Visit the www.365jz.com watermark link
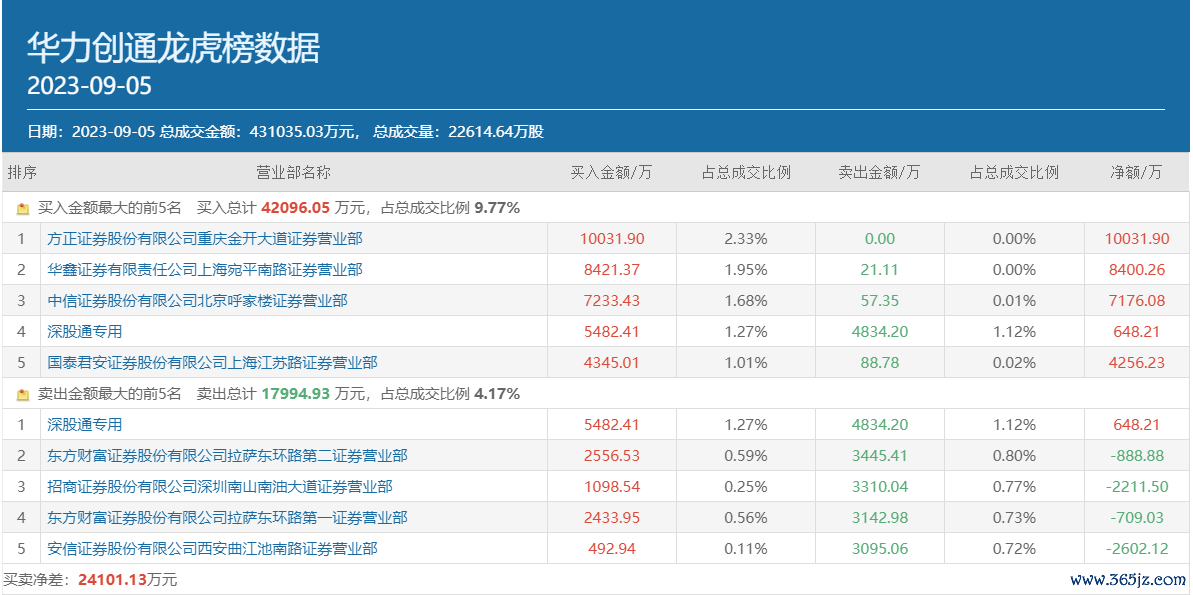The height and width of the screenshot is (595, 1193). [x=1128, y=580]
